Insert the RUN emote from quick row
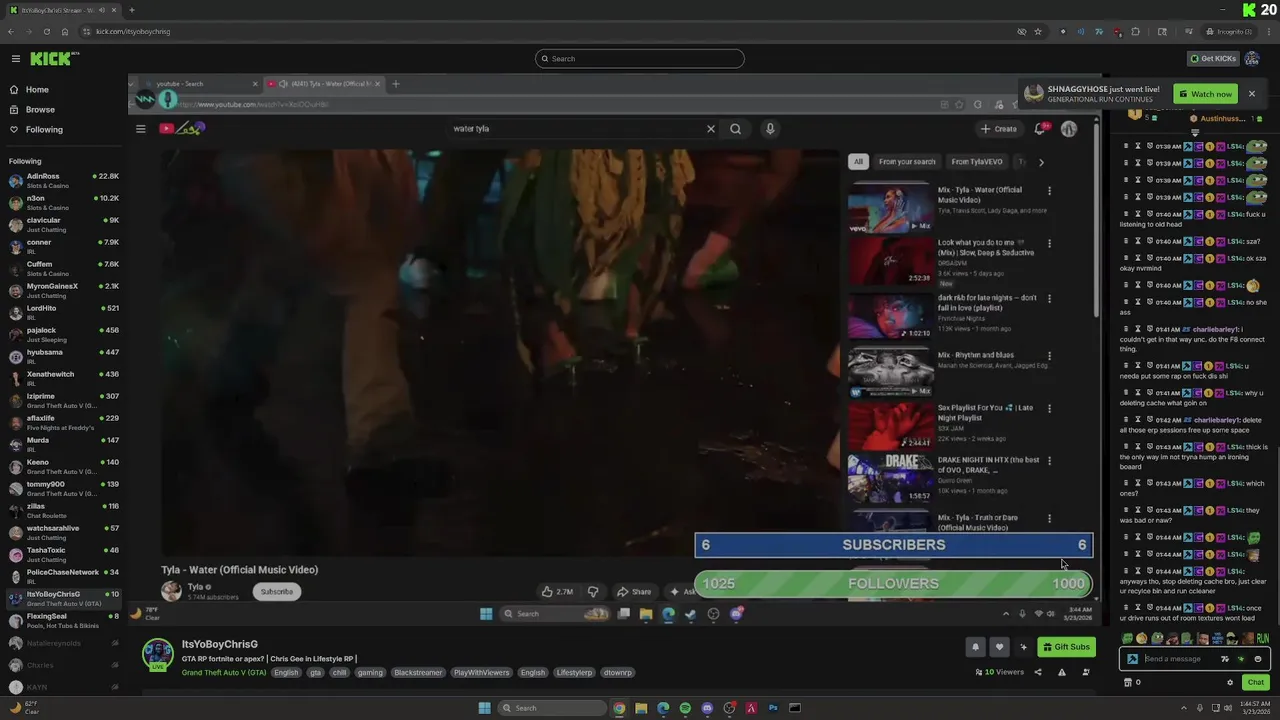 [x=1262, y=639]
